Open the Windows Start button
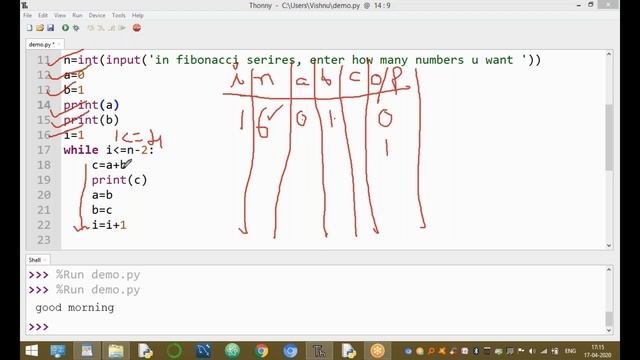Screen dimensions: 640x360 (31, 351)
